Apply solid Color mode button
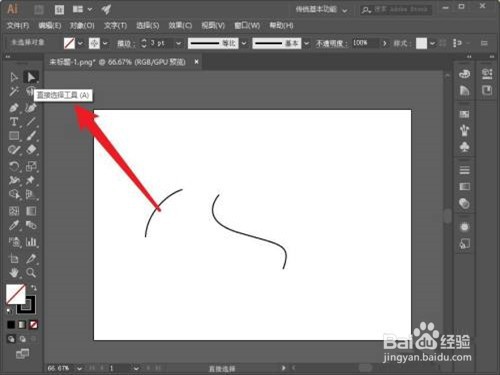500x375 pixels. (11, 324)
